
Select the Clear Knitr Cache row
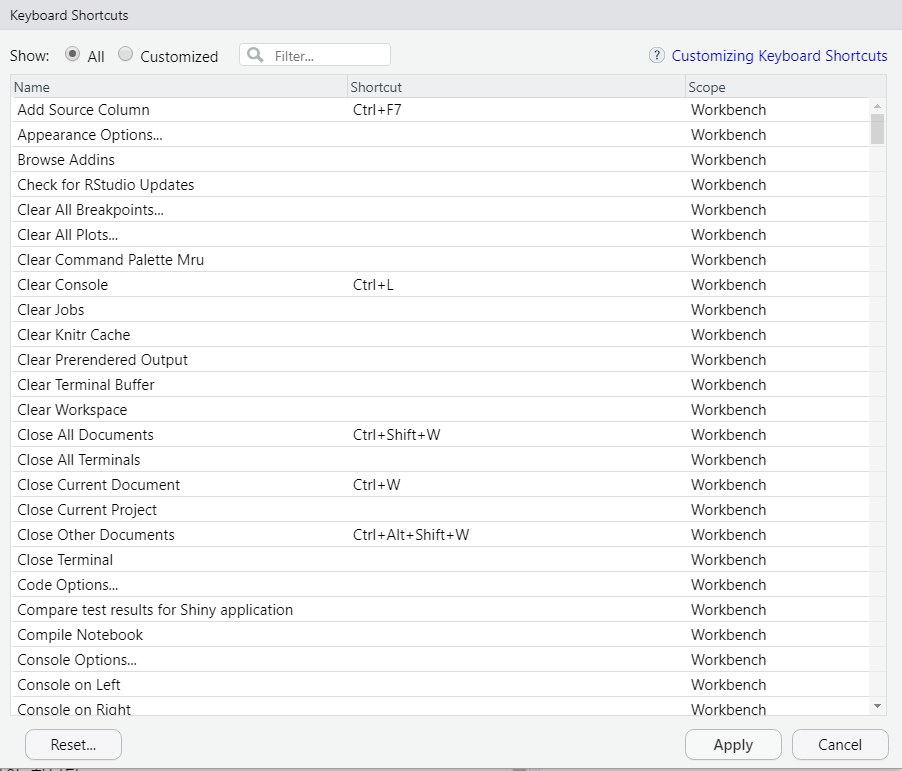[x=440, y=335]
